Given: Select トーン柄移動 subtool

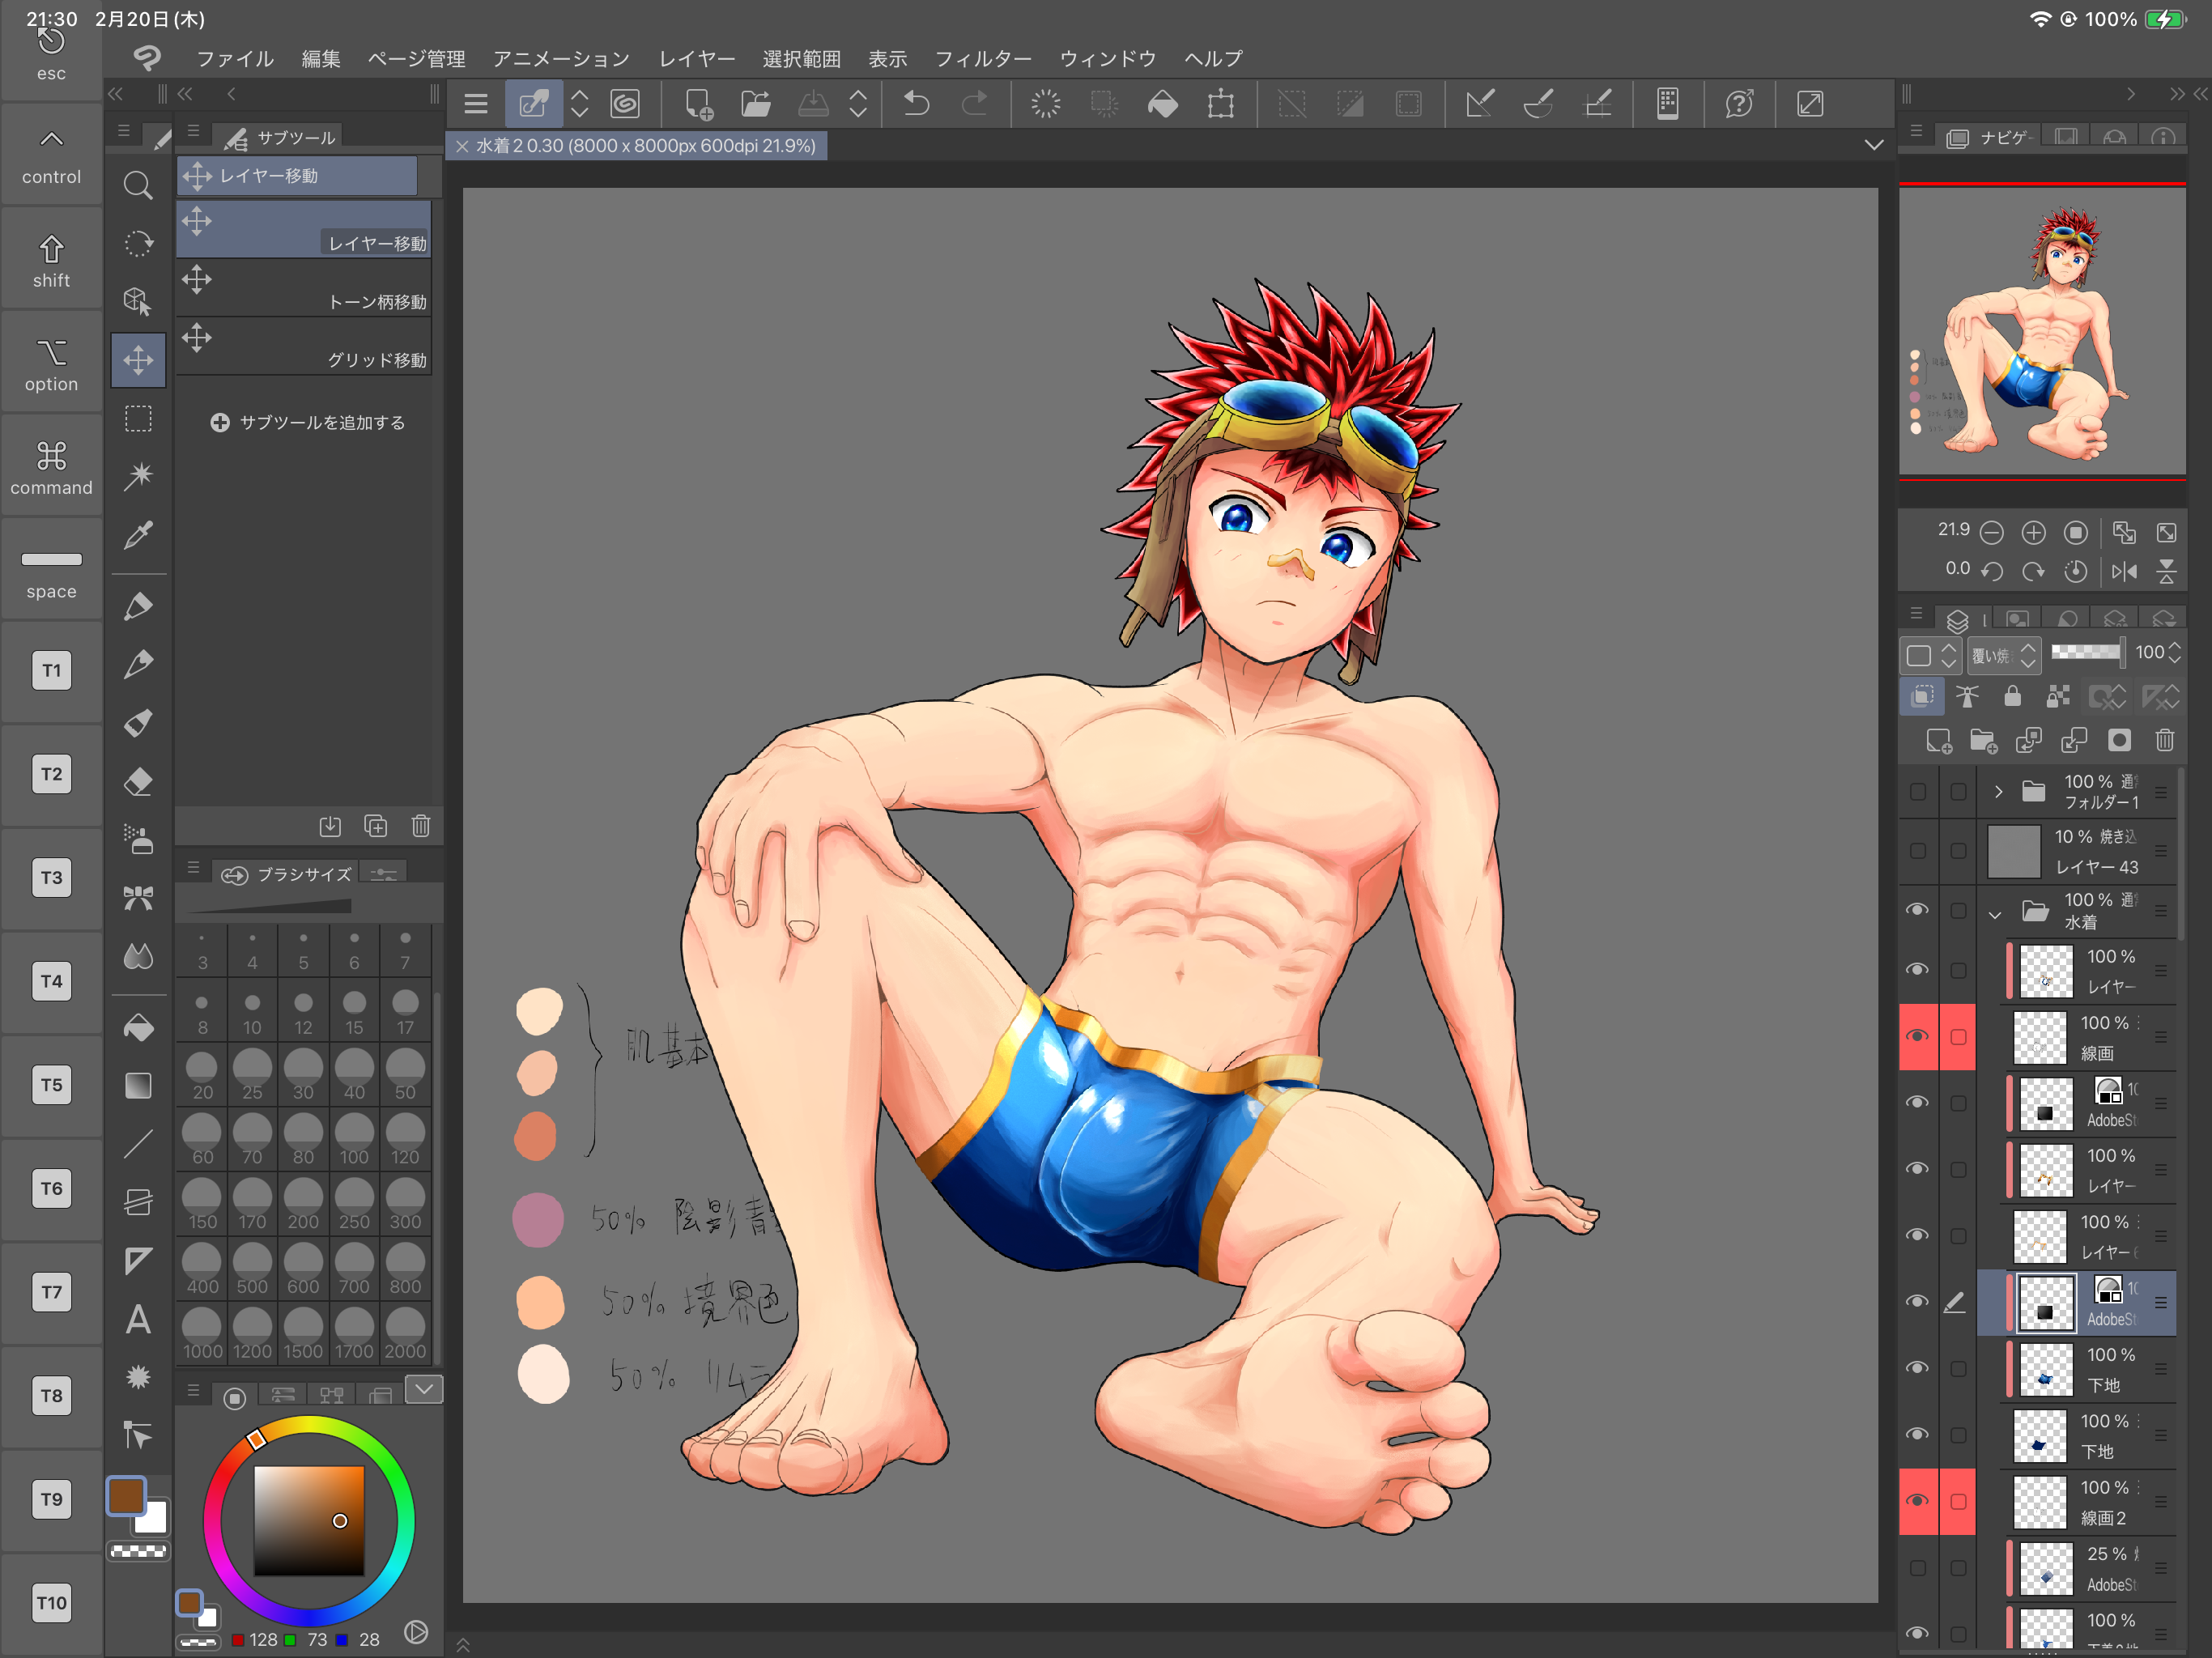Looking at the screenshot, I should (x=304, y=287).
